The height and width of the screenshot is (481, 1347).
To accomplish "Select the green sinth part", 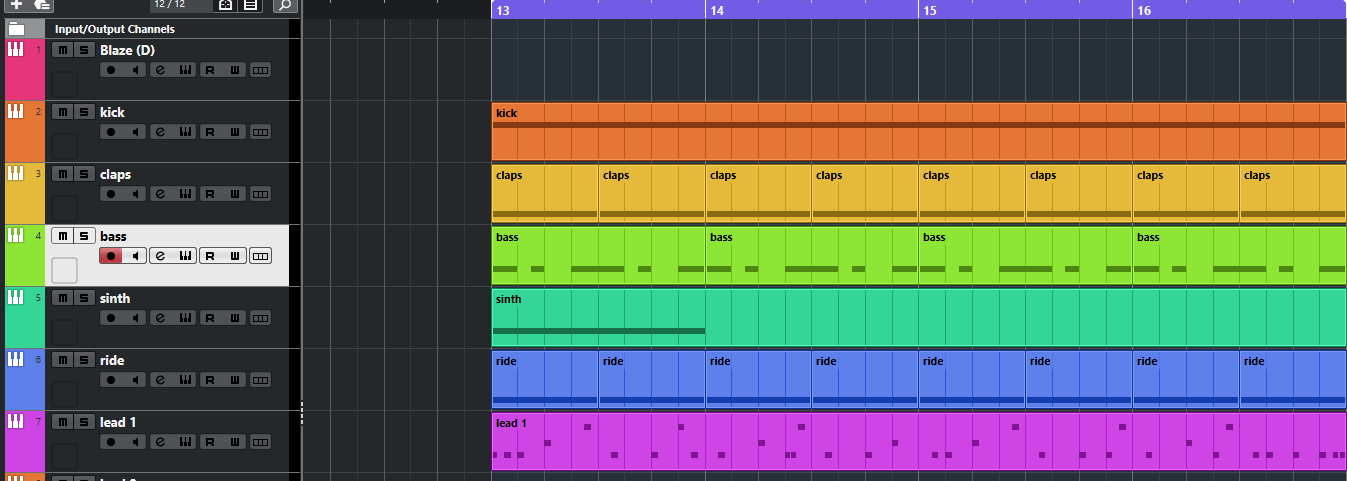I will [919, 318].
